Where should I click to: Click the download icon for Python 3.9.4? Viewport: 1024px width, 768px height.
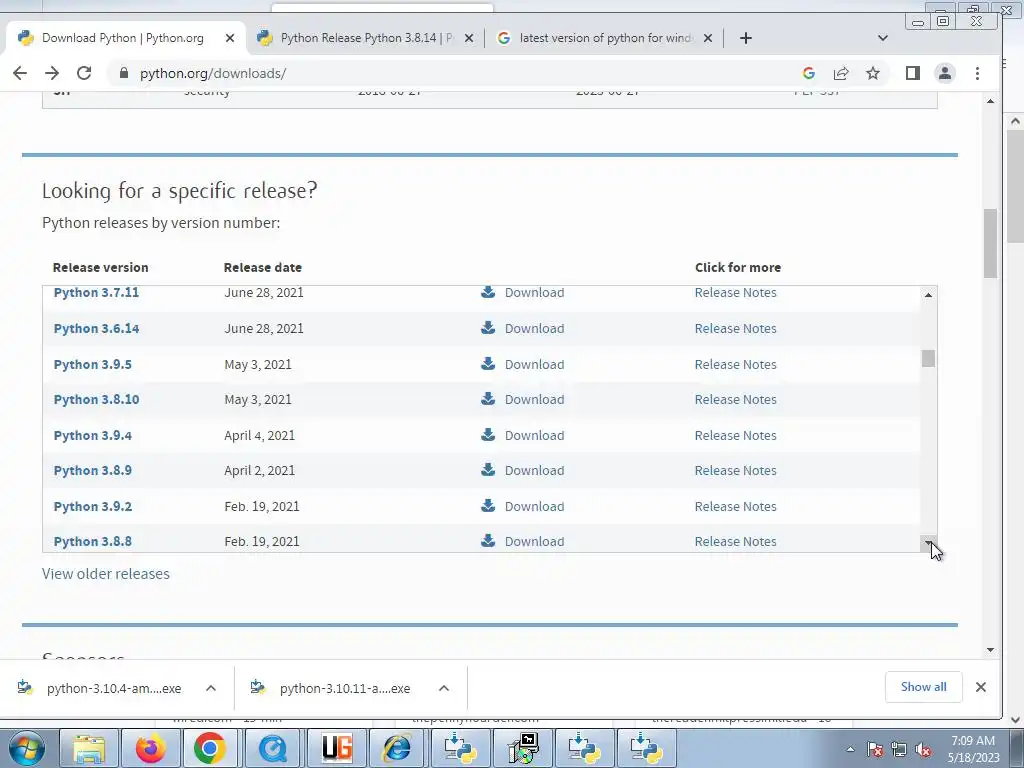[x=488, y=434]
